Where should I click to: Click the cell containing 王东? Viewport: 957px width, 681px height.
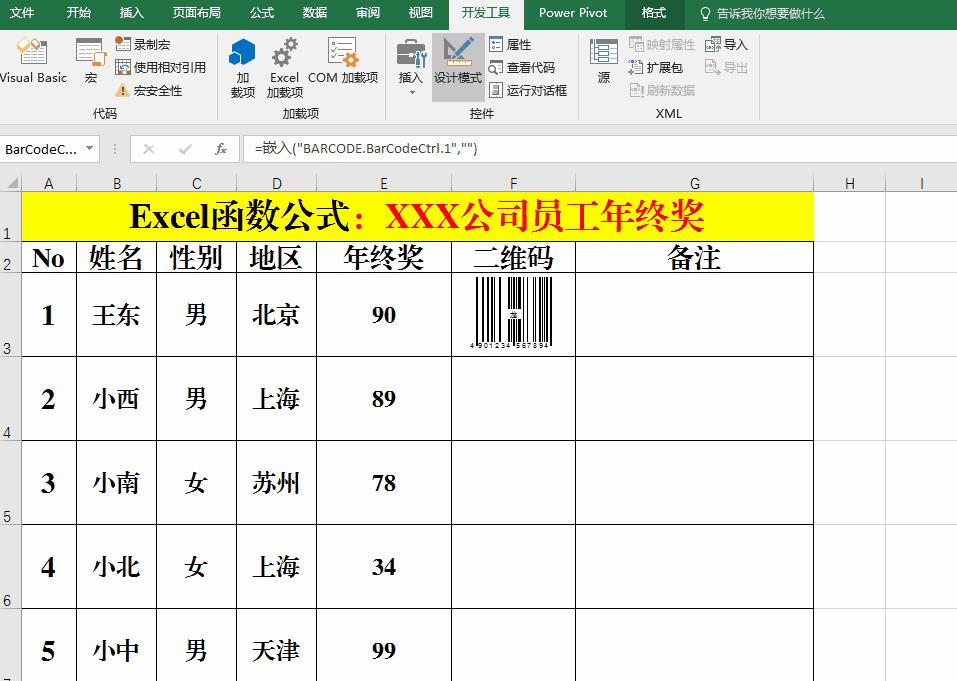[117, 315]
